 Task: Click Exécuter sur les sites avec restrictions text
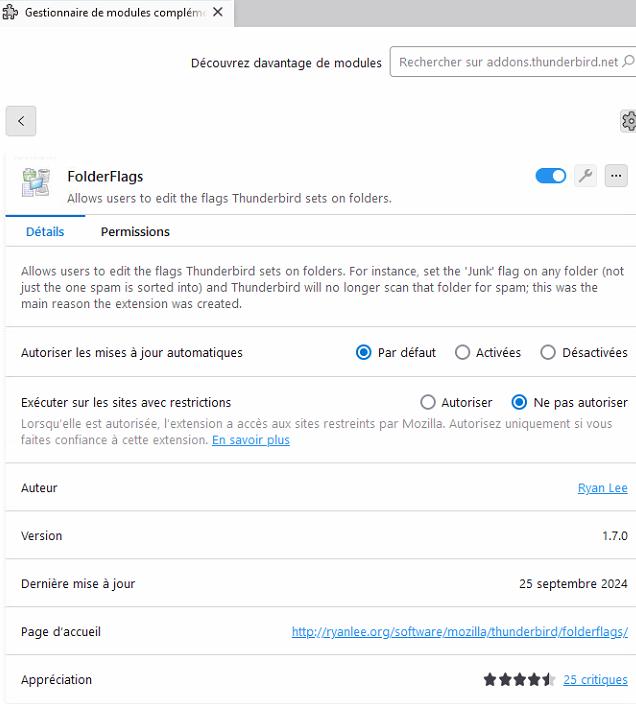click(x=126, y=403)
